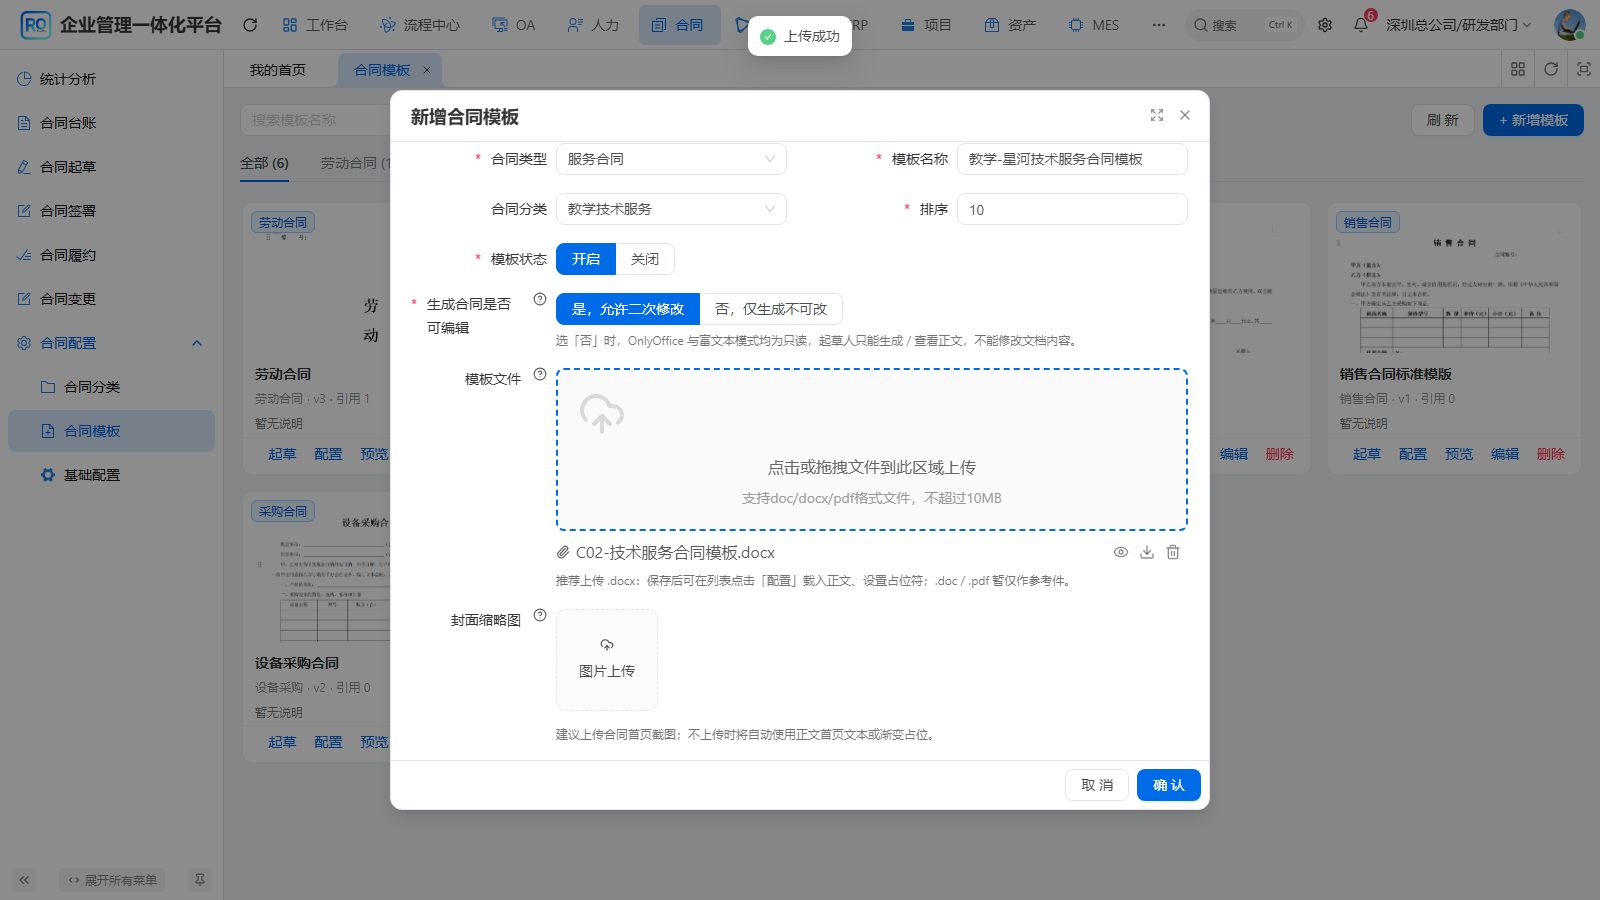Open the OA top menu
This screenshot has height=900, width=1600.
coord(514,25)
